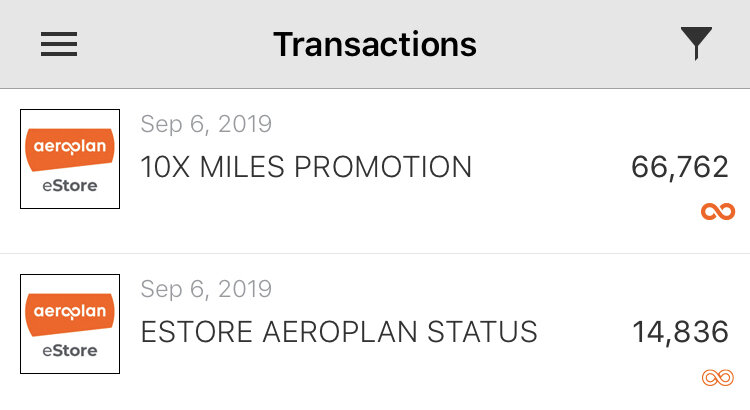Click the "aeroplan" wordmark in the first row logo

point(70,146)
